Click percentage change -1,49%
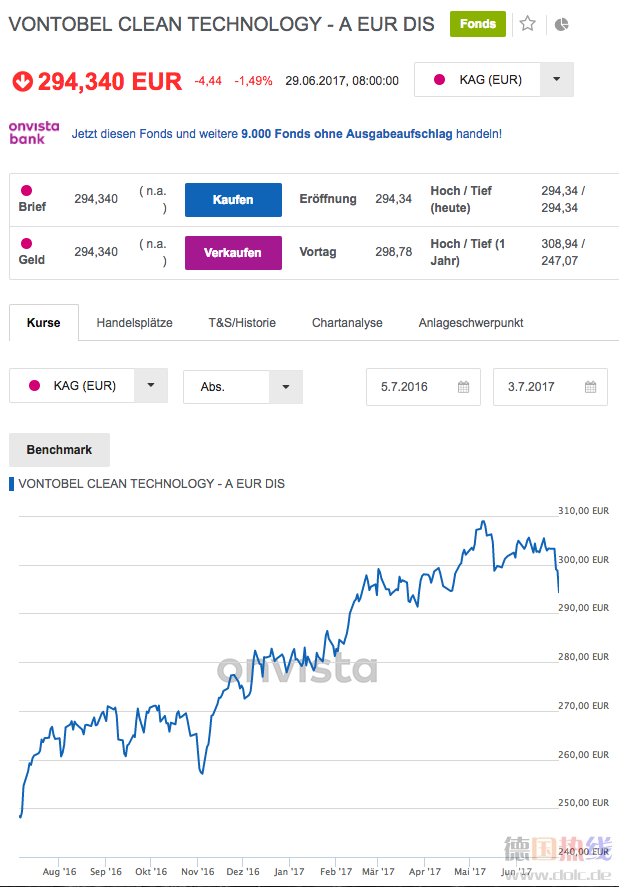The image size is (619, 887). tap(253, 81)
